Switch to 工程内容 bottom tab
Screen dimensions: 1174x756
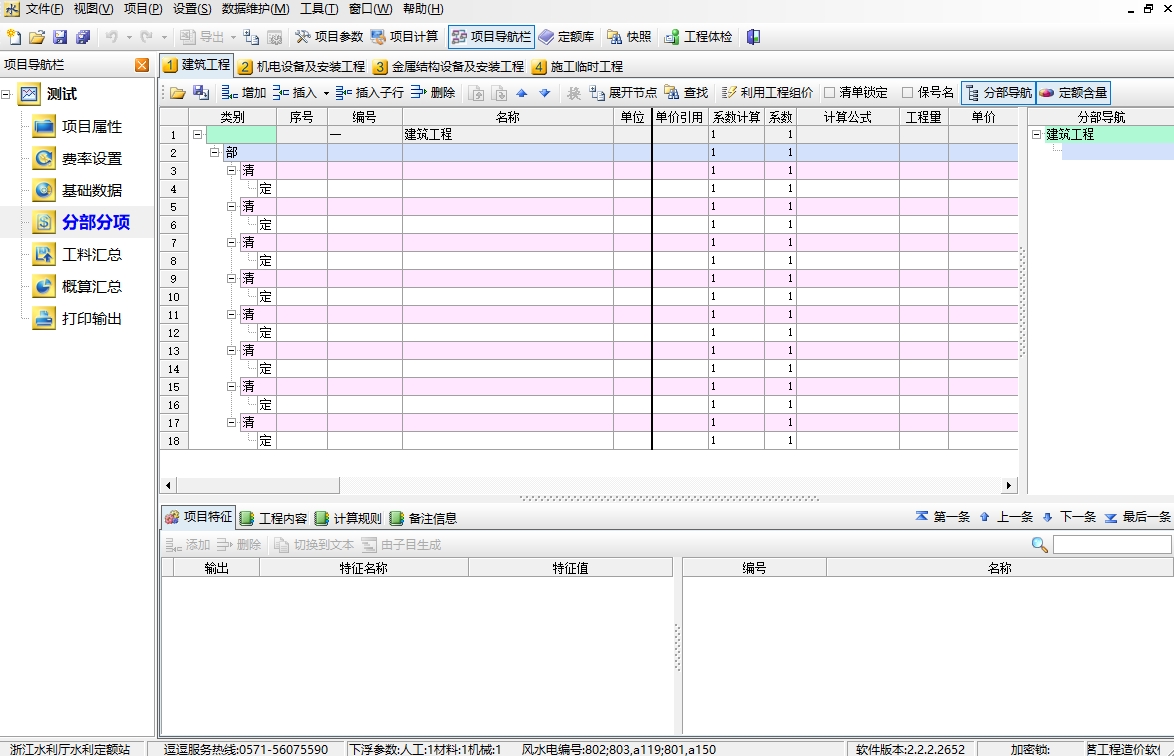[273, 518]
